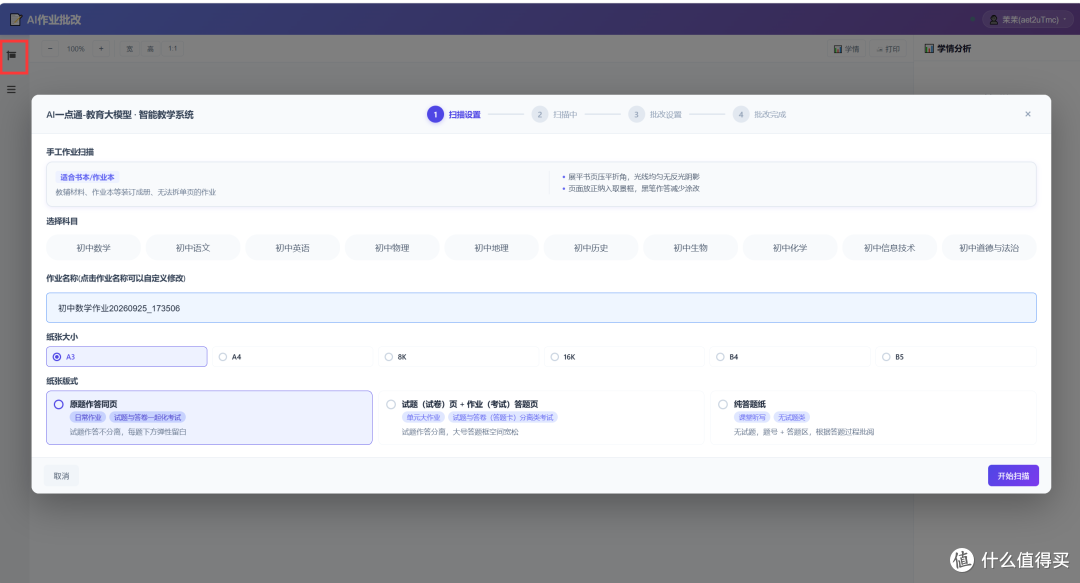Select 原题作答同页 paper layout
This screenshot has height=583, width=1080.
point(209,418)
